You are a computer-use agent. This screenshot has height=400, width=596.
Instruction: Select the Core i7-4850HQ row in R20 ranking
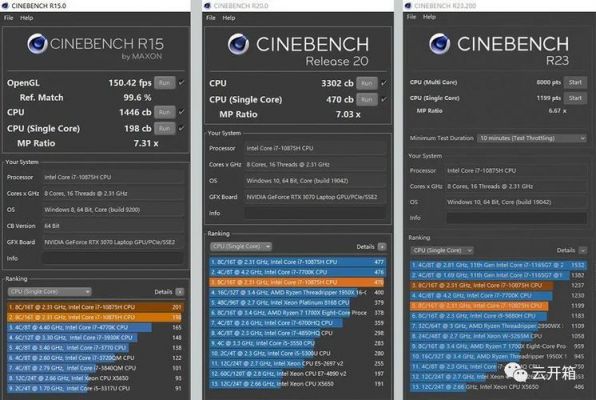(297, 333)
